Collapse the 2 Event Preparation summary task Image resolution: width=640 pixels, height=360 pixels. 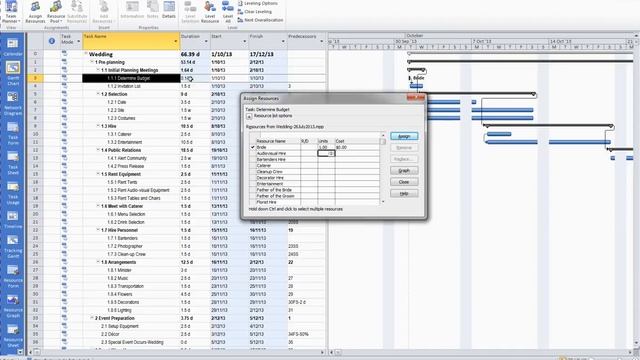coord(92,318)
